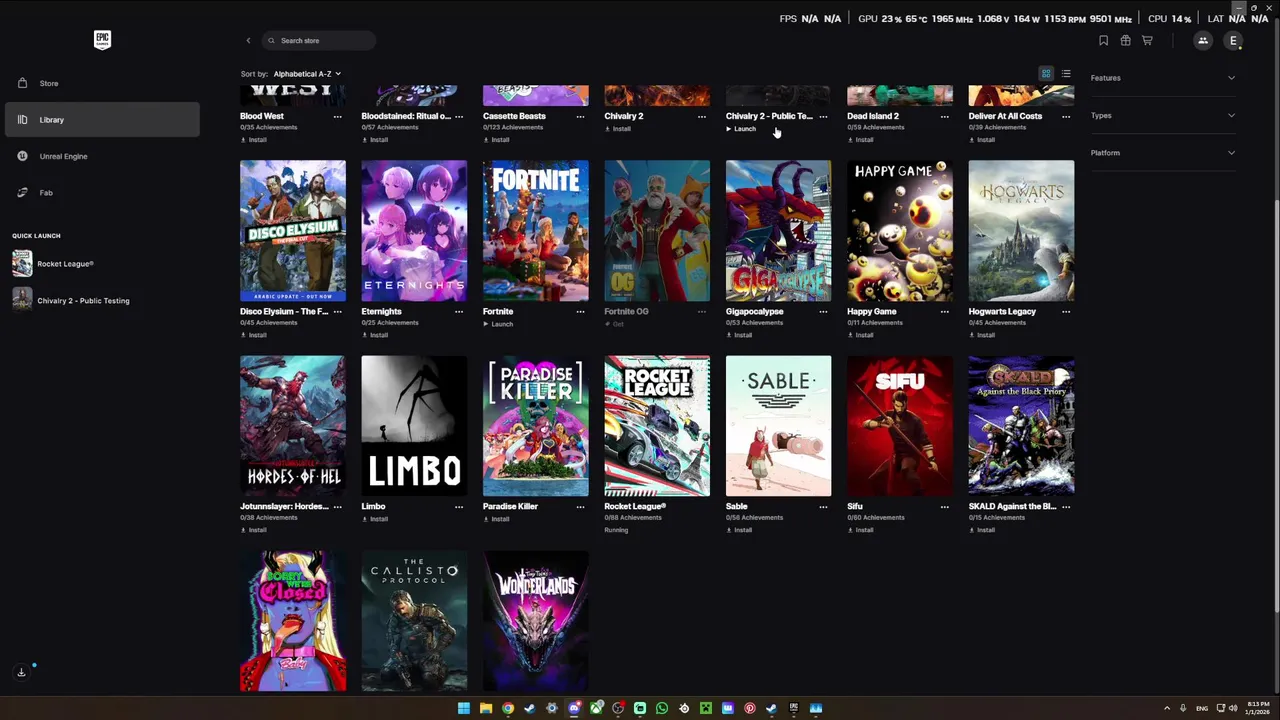Open options menu for Blood West
This screenshot has width=1280, height=720.
tap(337, 116)
